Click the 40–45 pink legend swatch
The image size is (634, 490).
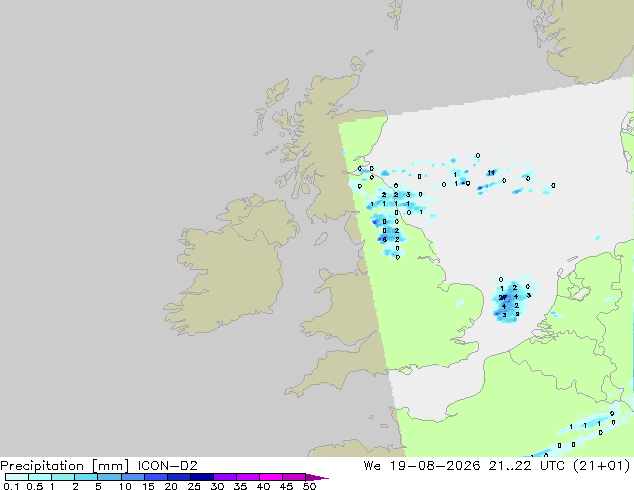click(x=271, y=477)
